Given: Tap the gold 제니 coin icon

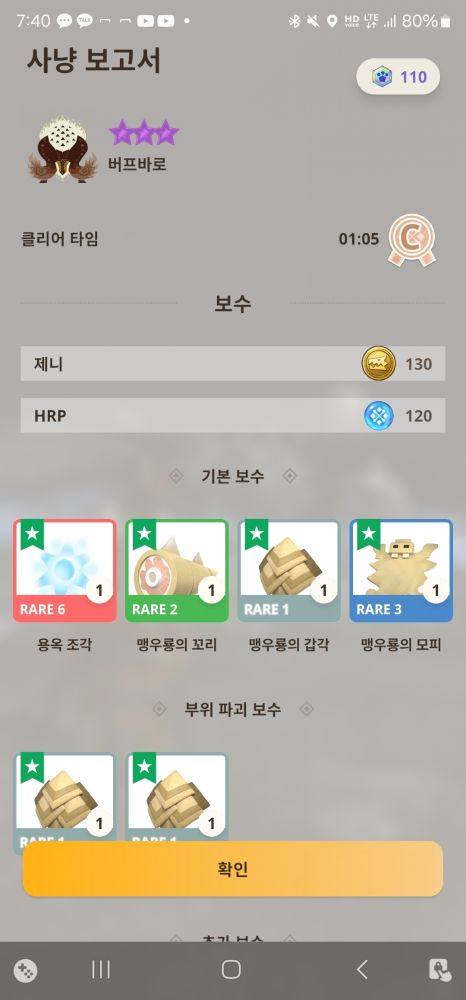Looking at the screenshot, I should pos(379,364).
